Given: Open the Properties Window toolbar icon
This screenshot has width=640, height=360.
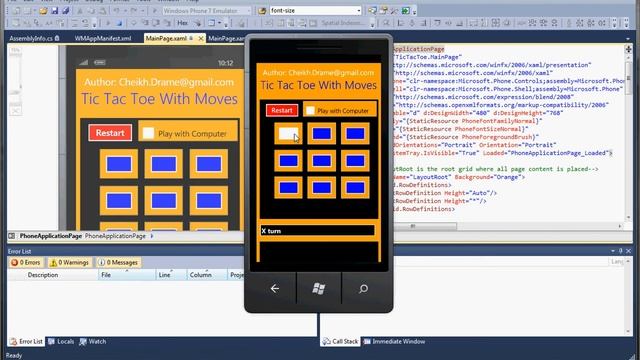Looking at the screenshot, I should click(383, 11).
